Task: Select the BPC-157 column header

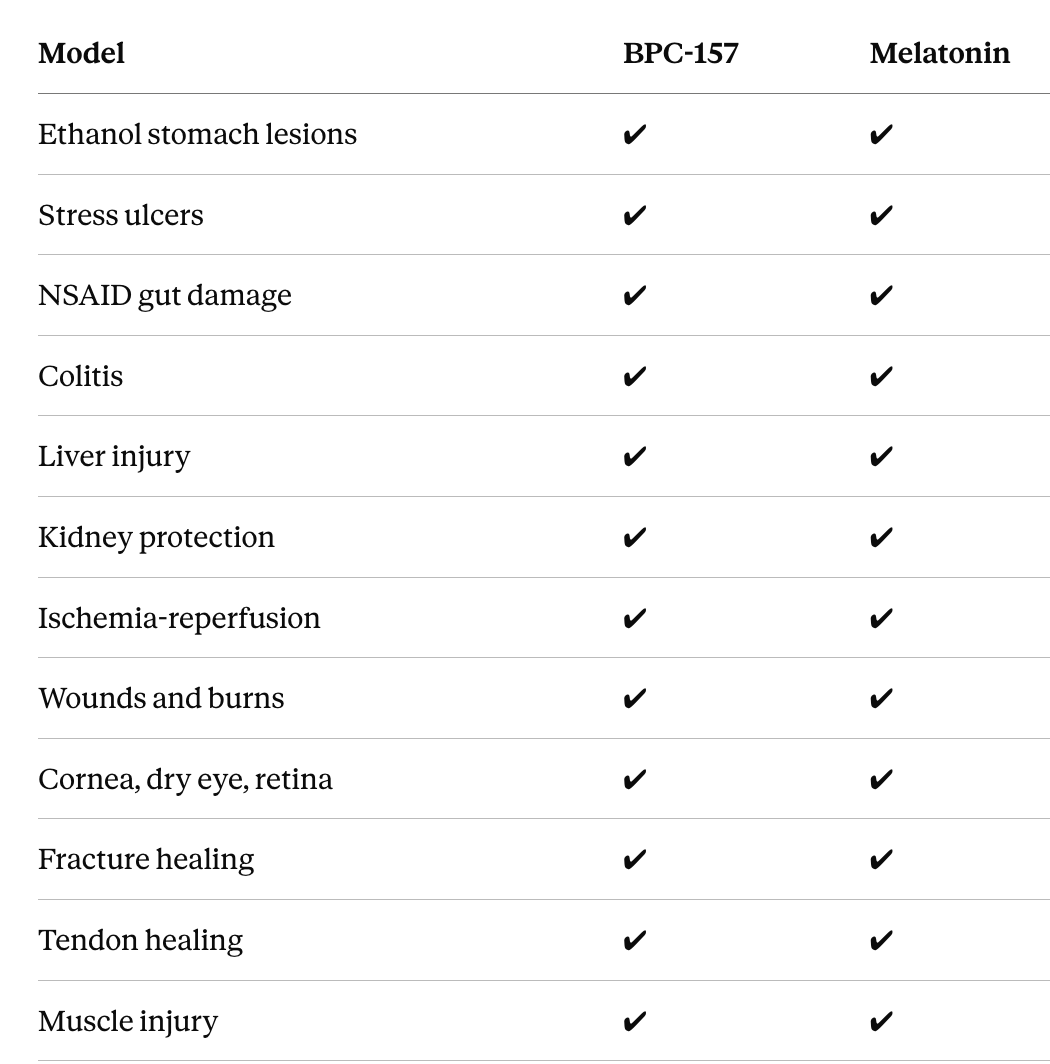Action: [x=681, y=54]
